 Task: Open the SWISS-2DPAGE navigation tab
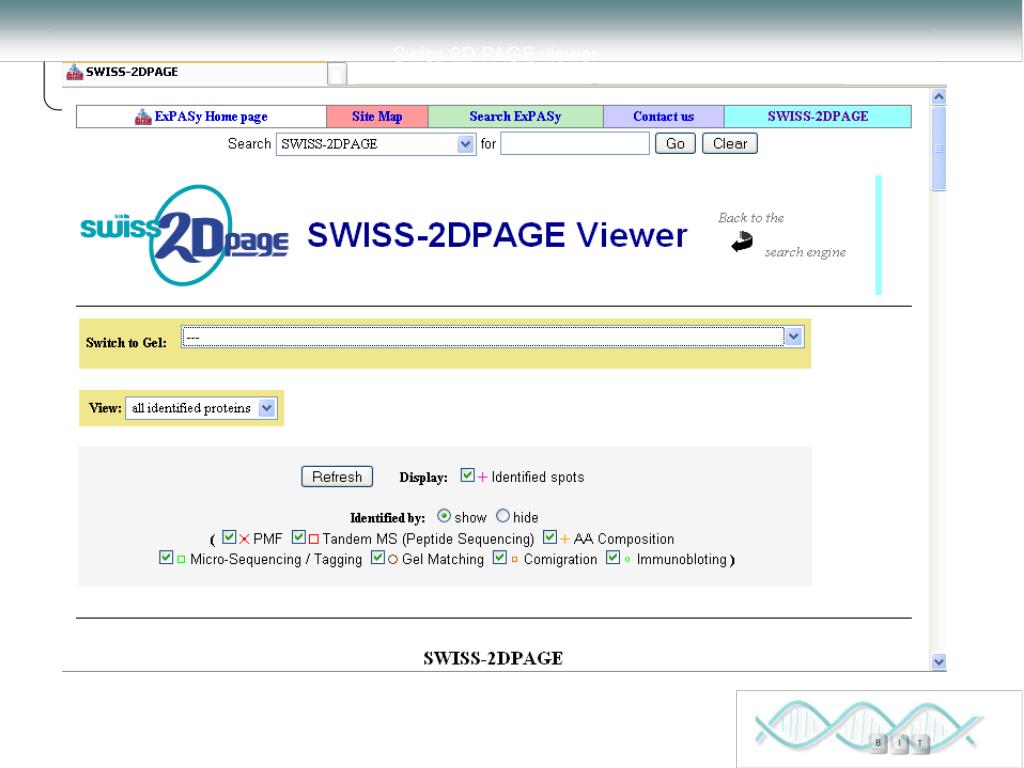click(818, 117)
